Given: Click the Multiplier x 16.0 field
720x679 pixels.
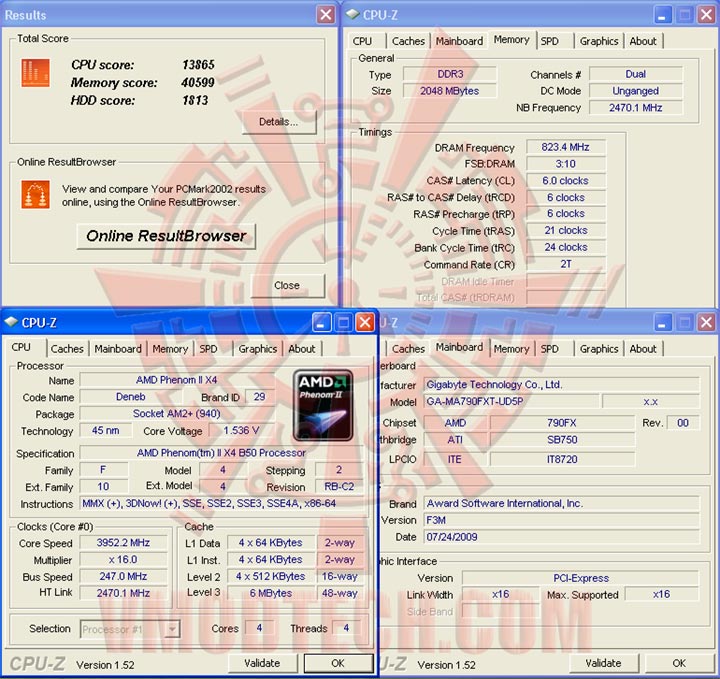Looking at the screenshot, I should [123, 560].
